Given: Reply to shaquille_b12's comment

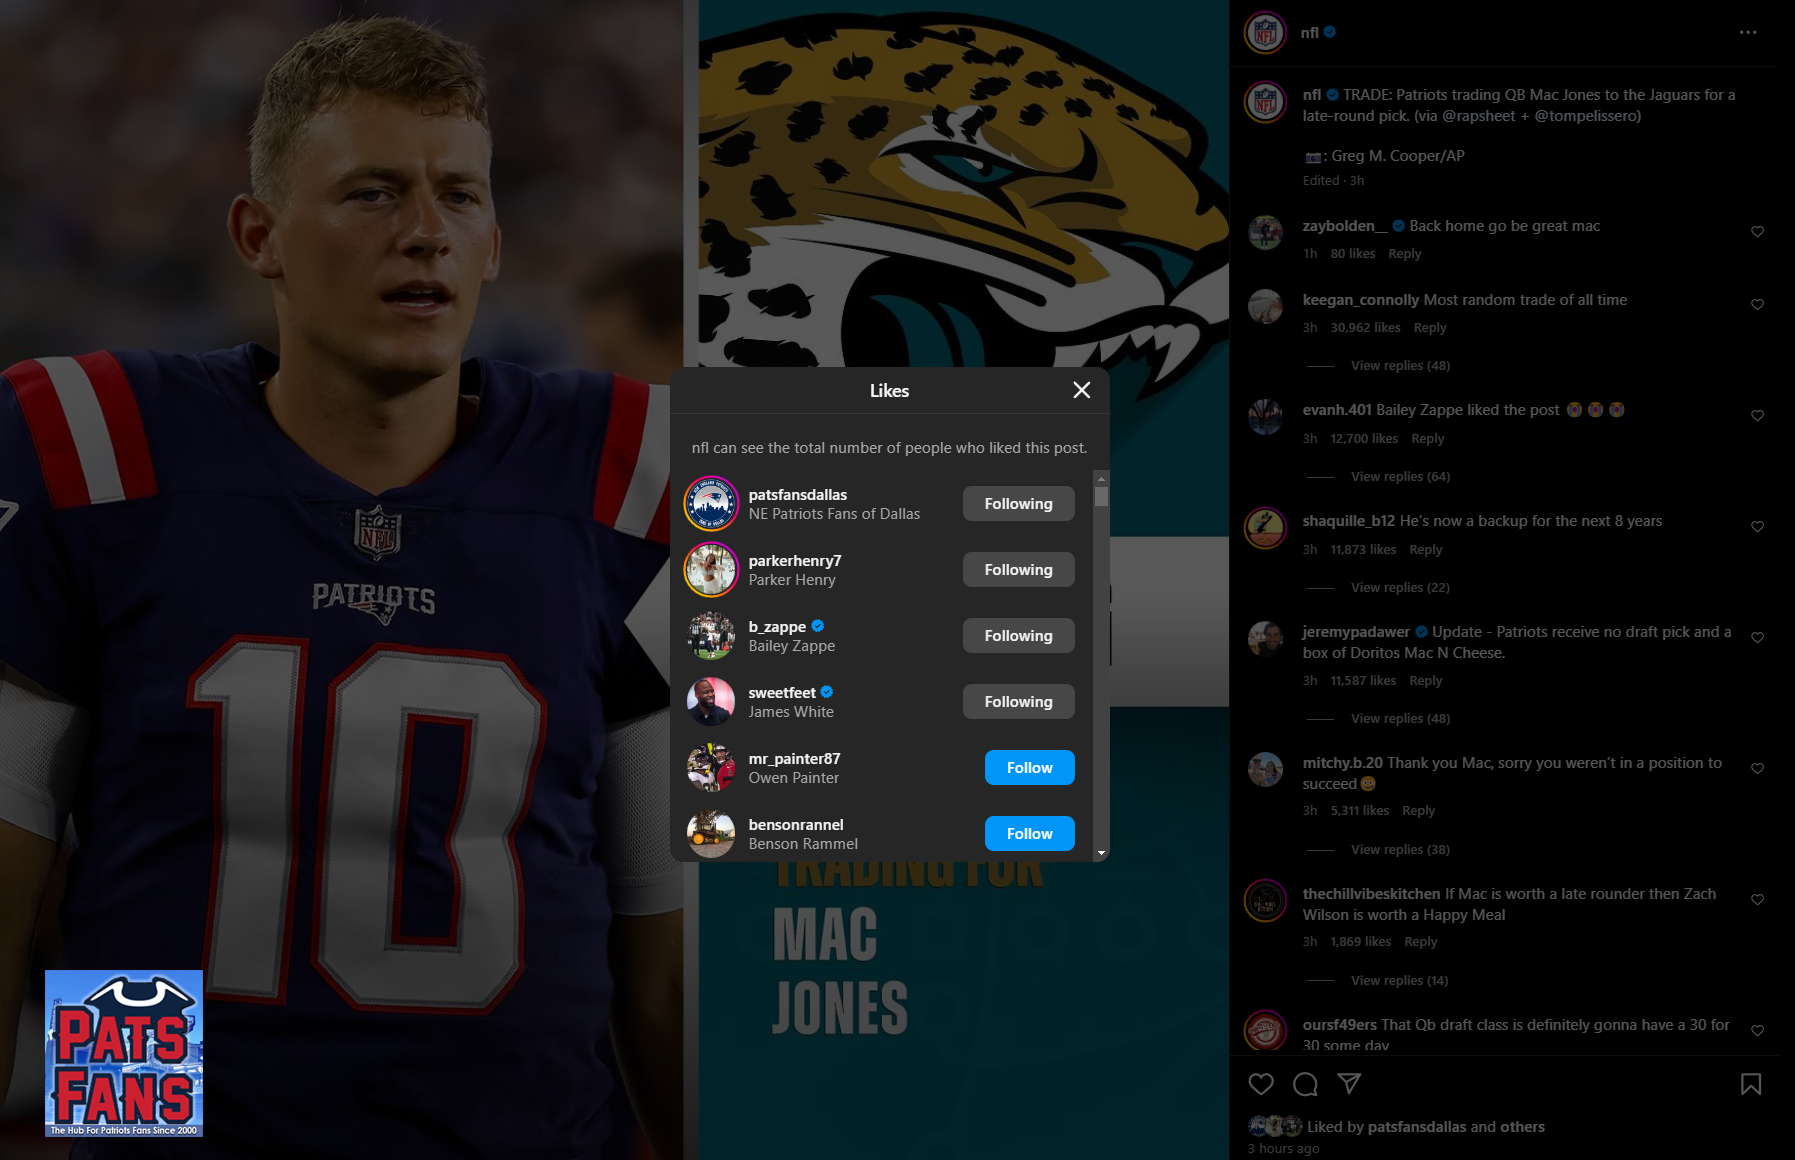Looking at the screenshot, I should tap(1425, 549).
